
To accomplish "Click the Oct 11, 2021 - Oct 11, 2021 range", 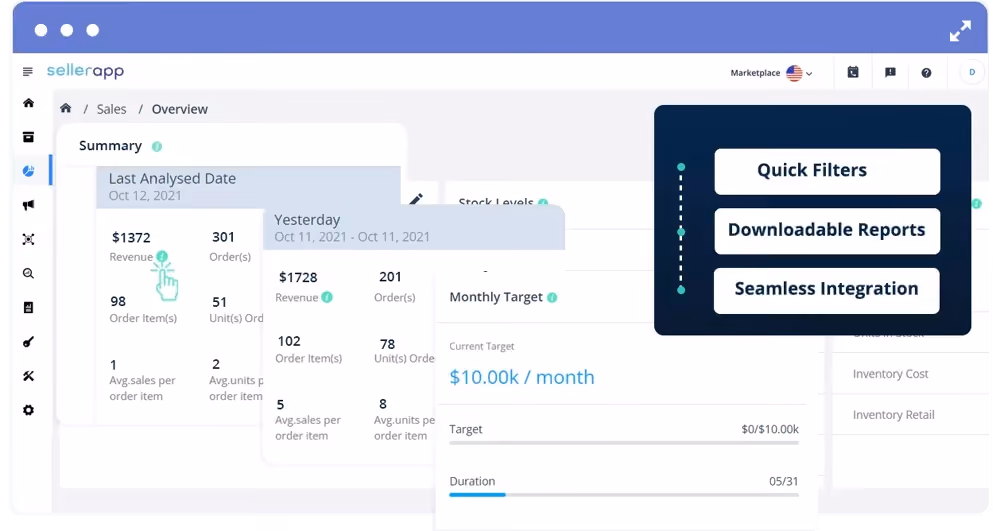I will [x=352, y=237].
